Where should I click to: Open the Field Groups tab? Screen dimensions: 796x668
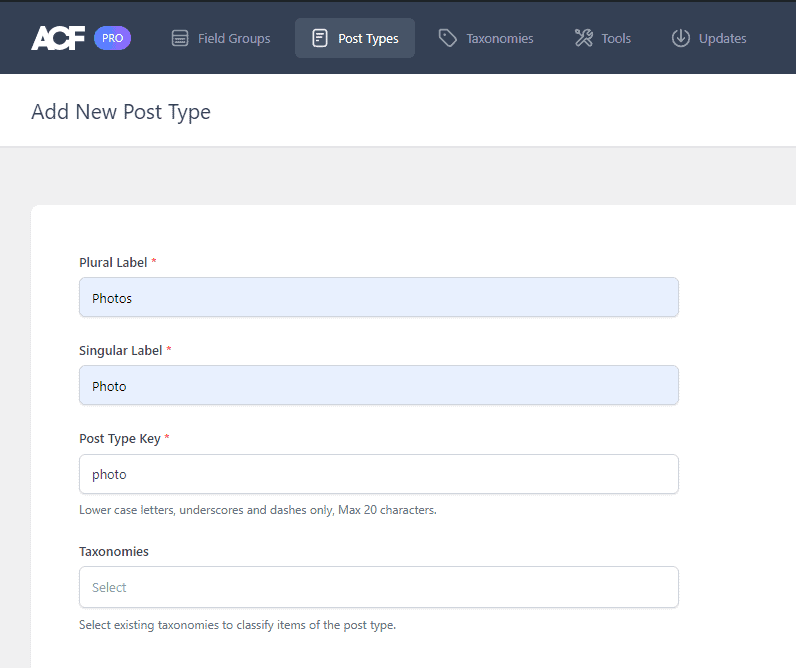(x=233, y=39)
